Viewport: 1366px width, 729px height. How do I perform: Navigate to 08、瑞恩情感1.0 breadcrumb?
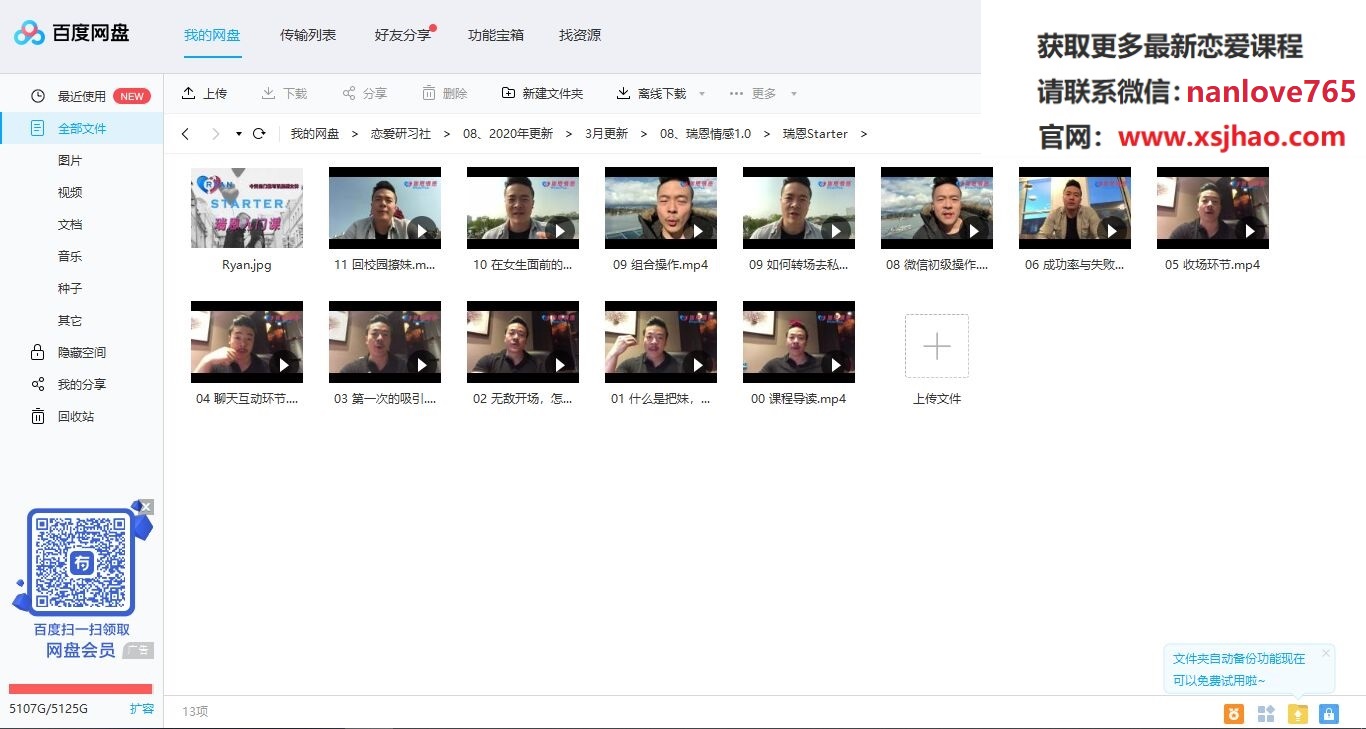tap(706, 133)
